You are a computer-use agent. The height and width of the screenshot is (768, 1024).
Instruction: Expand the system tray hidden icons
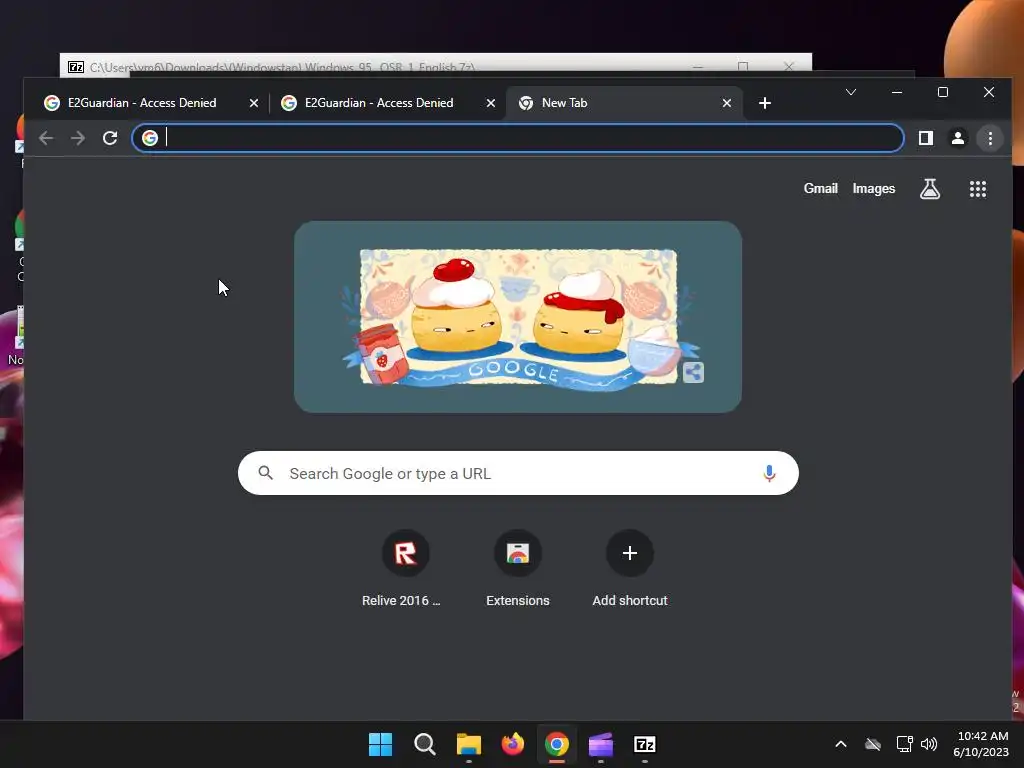click(x=841, y=744)
